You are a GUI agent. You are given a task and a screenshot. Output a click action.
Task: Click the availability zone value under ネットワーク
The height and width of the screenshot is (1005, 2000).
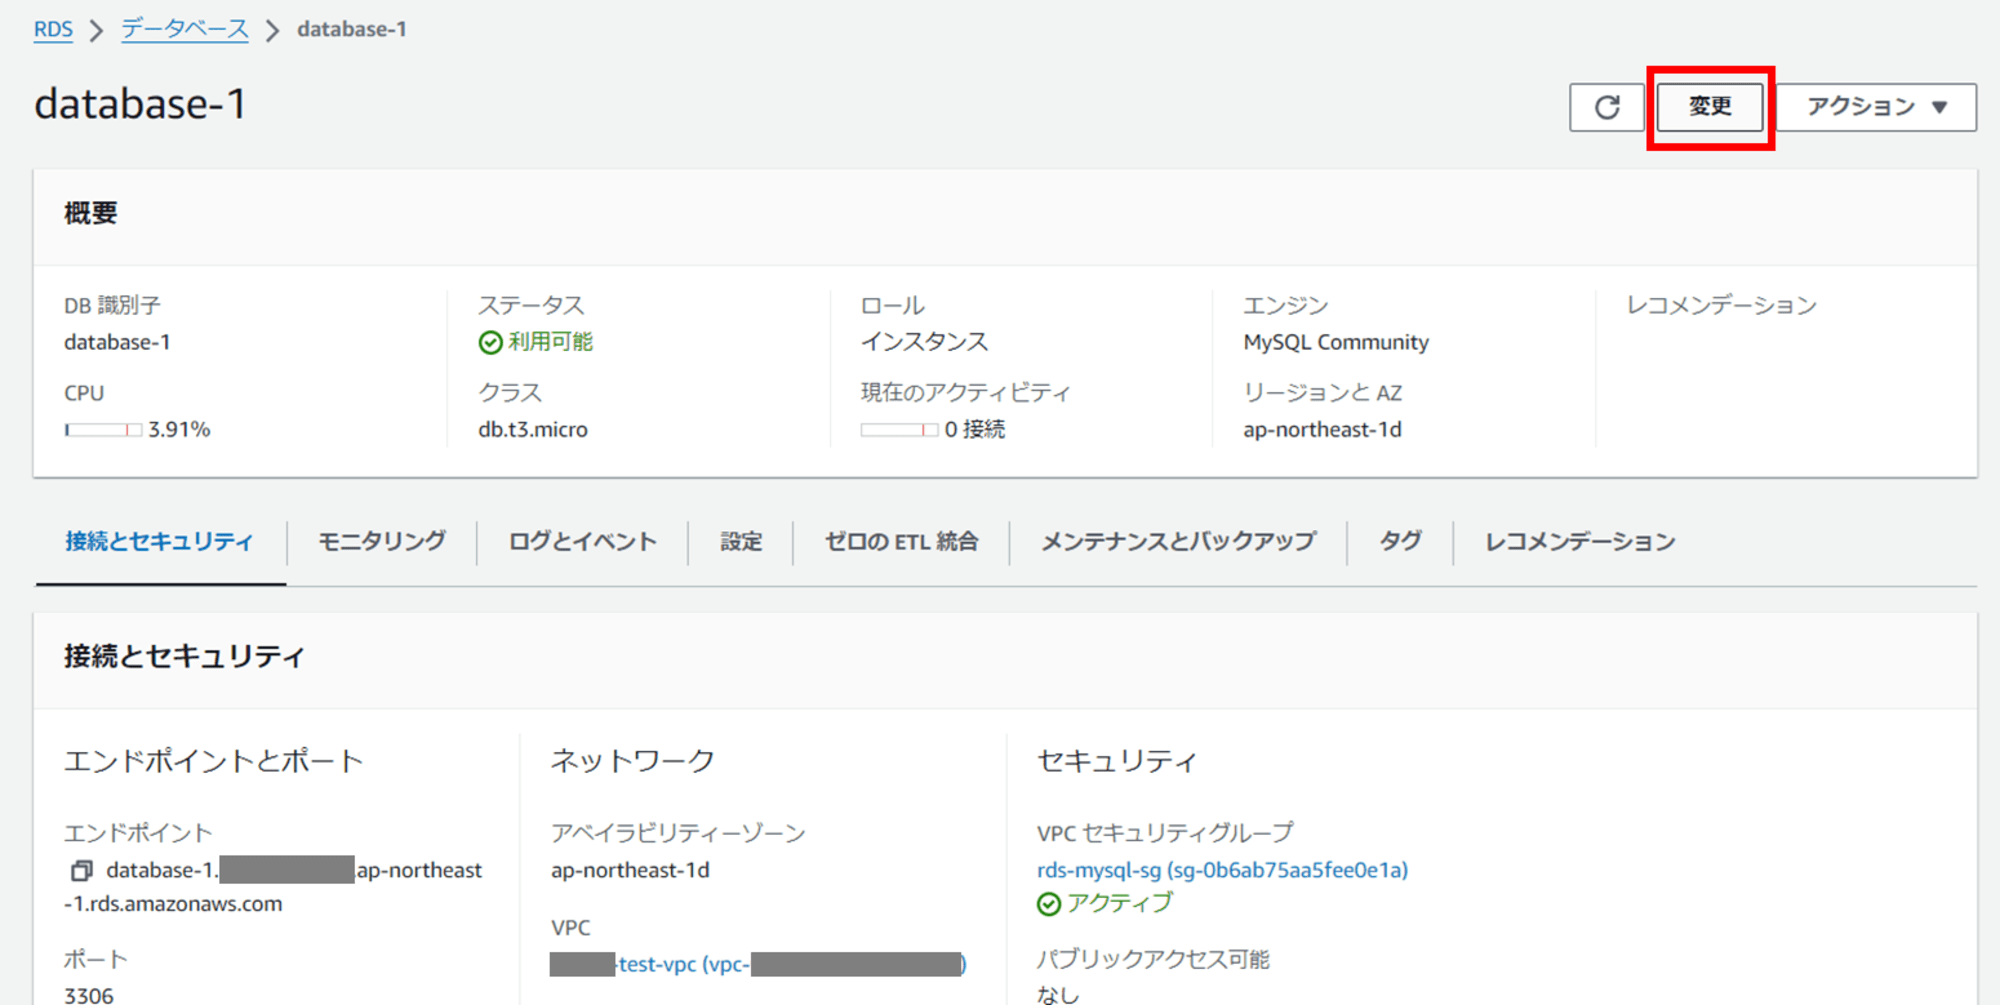point(630,870)
